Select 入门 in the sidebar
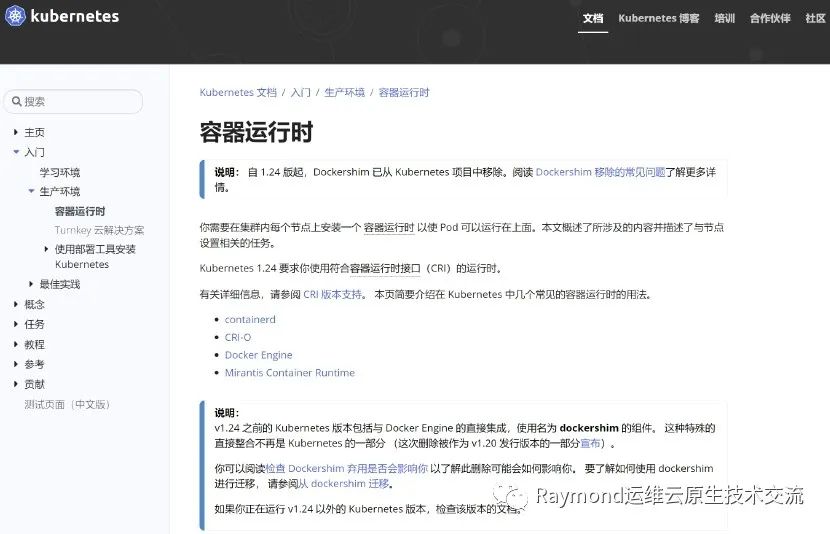The image size is (830, 534). (x=34, y=152)
